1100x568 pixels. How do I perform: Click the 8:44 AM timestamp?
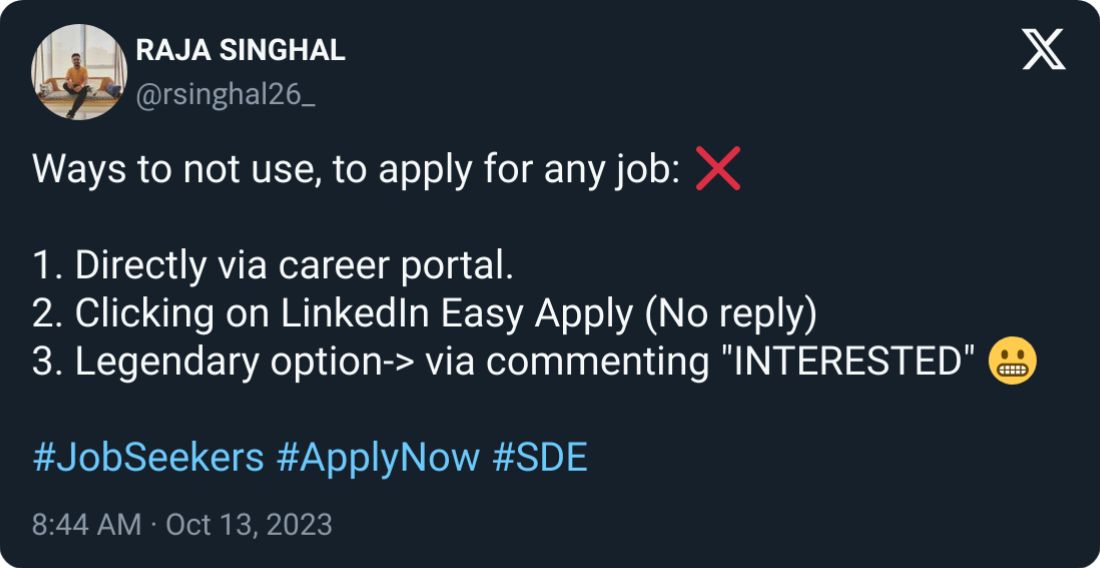point(86,525)
